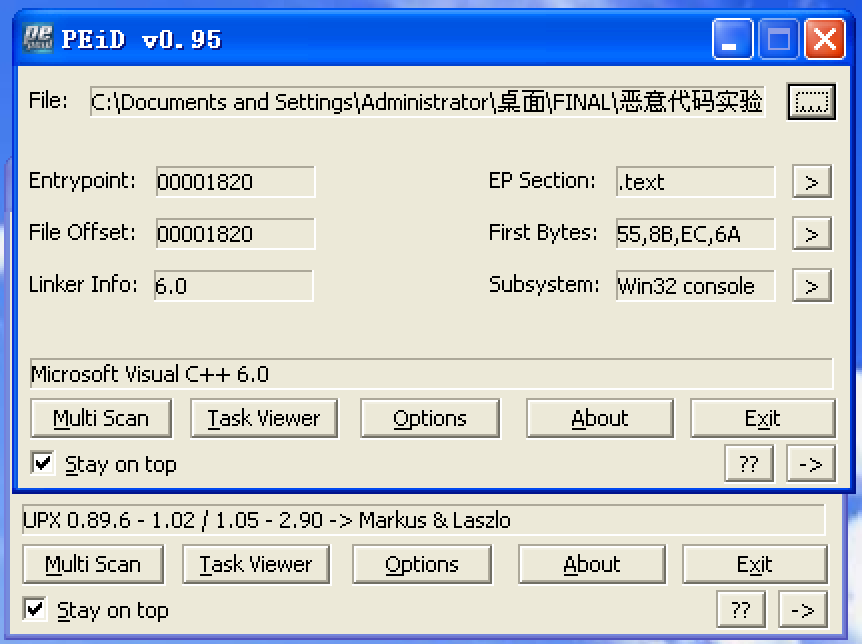Open disassembler arrow beside First Bytes
The image size is (862, 644).
pyautogui.click(x=812, y=234)
